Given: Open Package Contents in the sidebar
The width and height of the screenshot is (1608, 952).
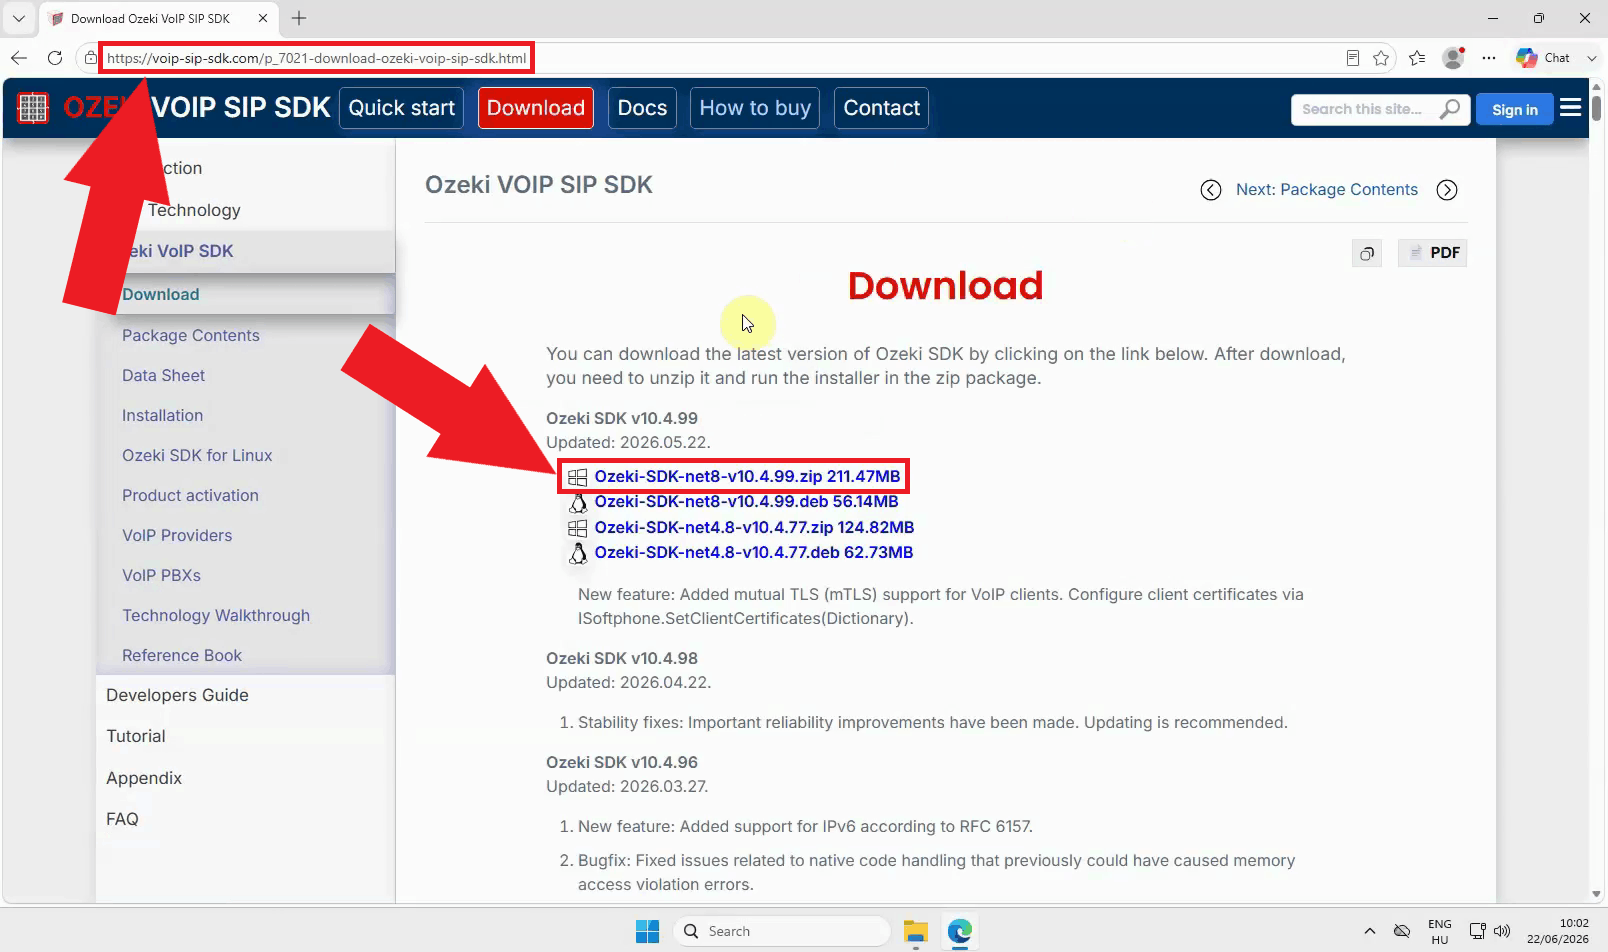Looking at the screenshot, I should [x=191, y=335].
